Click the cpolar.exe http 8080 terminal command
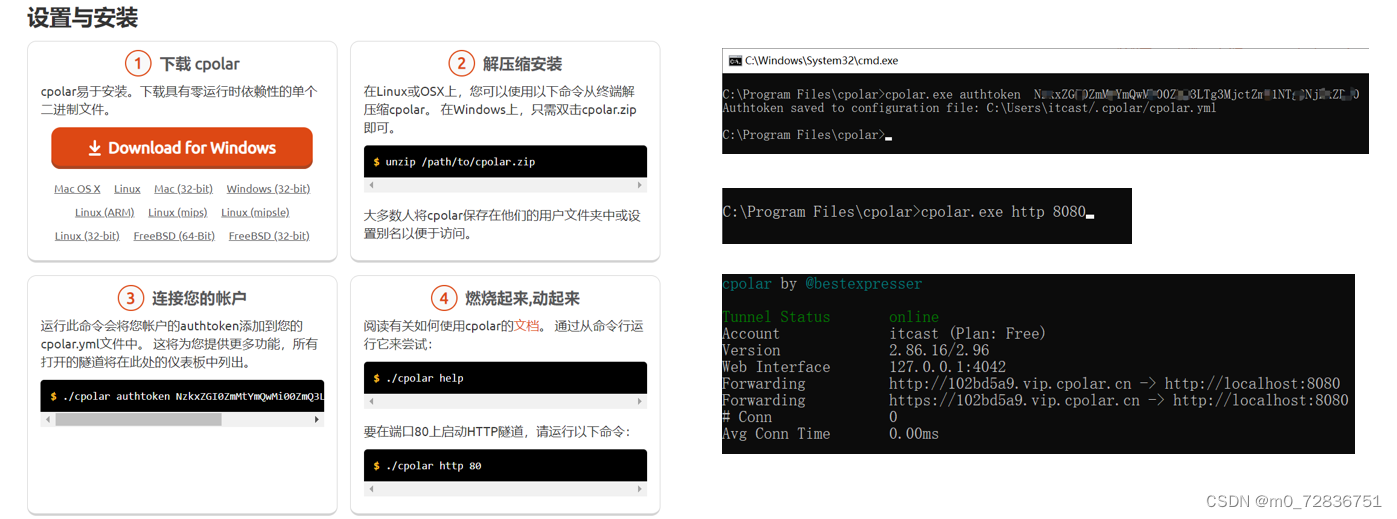The height and width of the screenshot is (519, 1397). click(x=1003, y=212)
